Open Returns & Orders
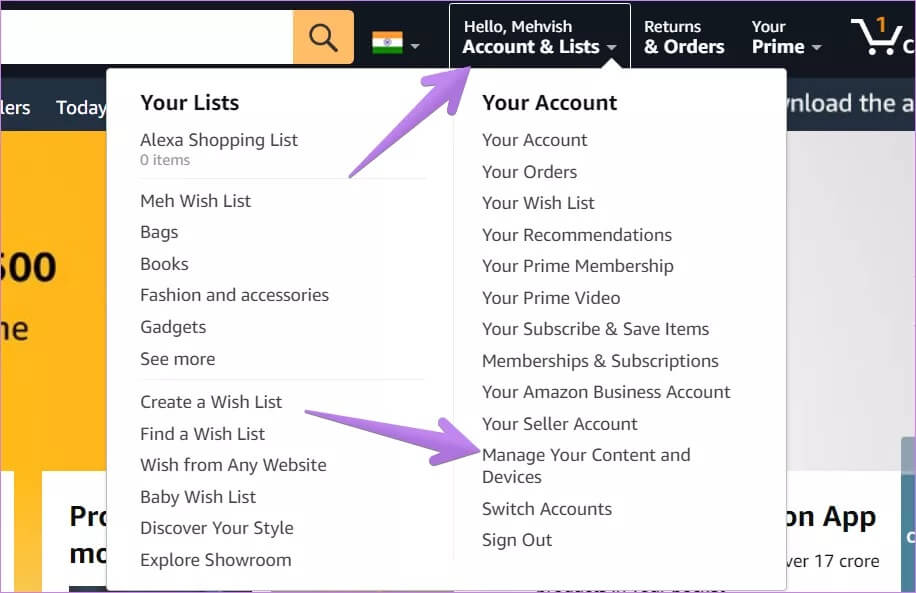Viewport: 916px width, 593px height. [x=684, y=37]
